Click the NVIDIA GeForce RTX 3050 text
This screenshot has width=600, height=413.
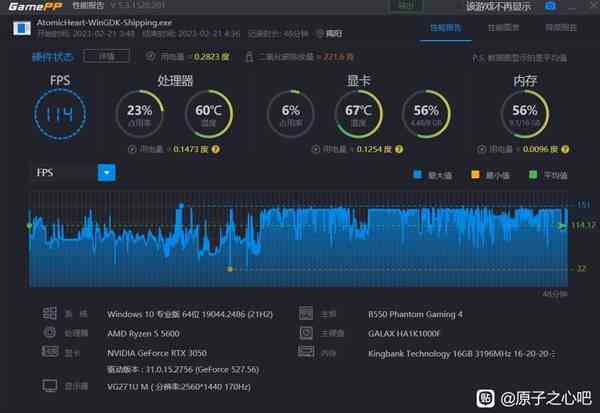(157, 353)
